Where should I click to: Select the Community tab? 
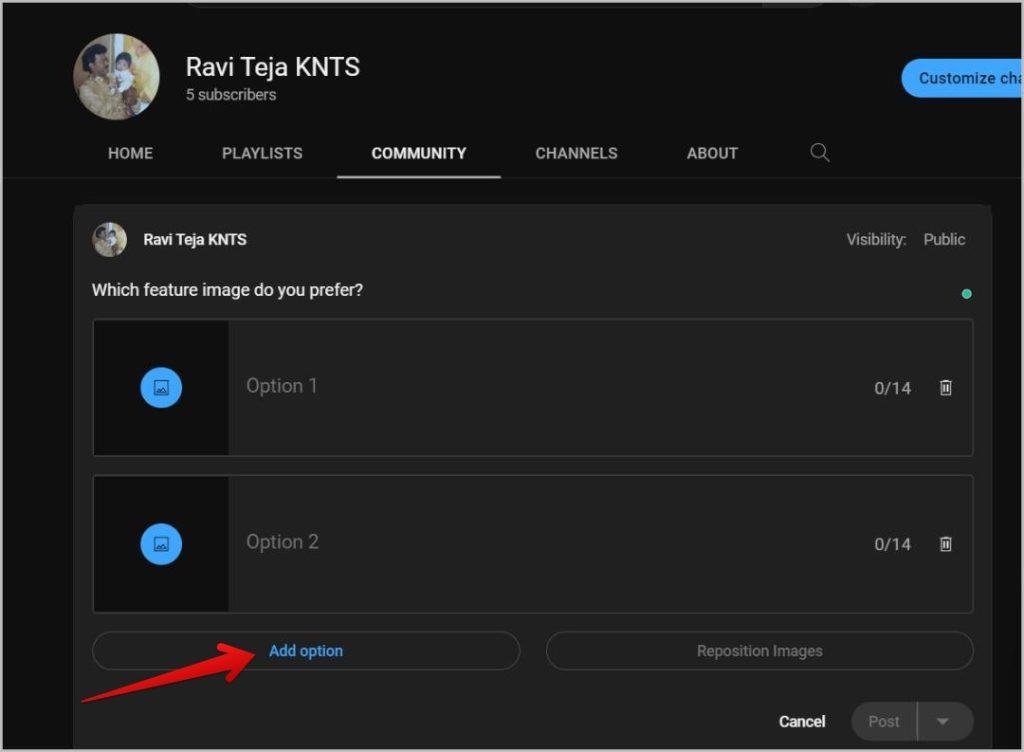coord(419,153)
